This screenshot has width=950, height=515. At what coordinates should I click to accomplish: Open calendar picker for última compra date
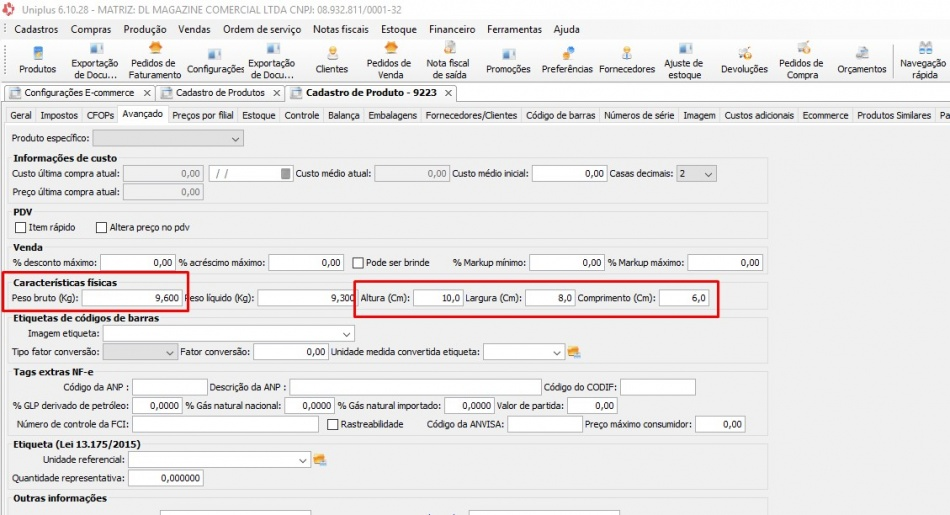(285, 173)
